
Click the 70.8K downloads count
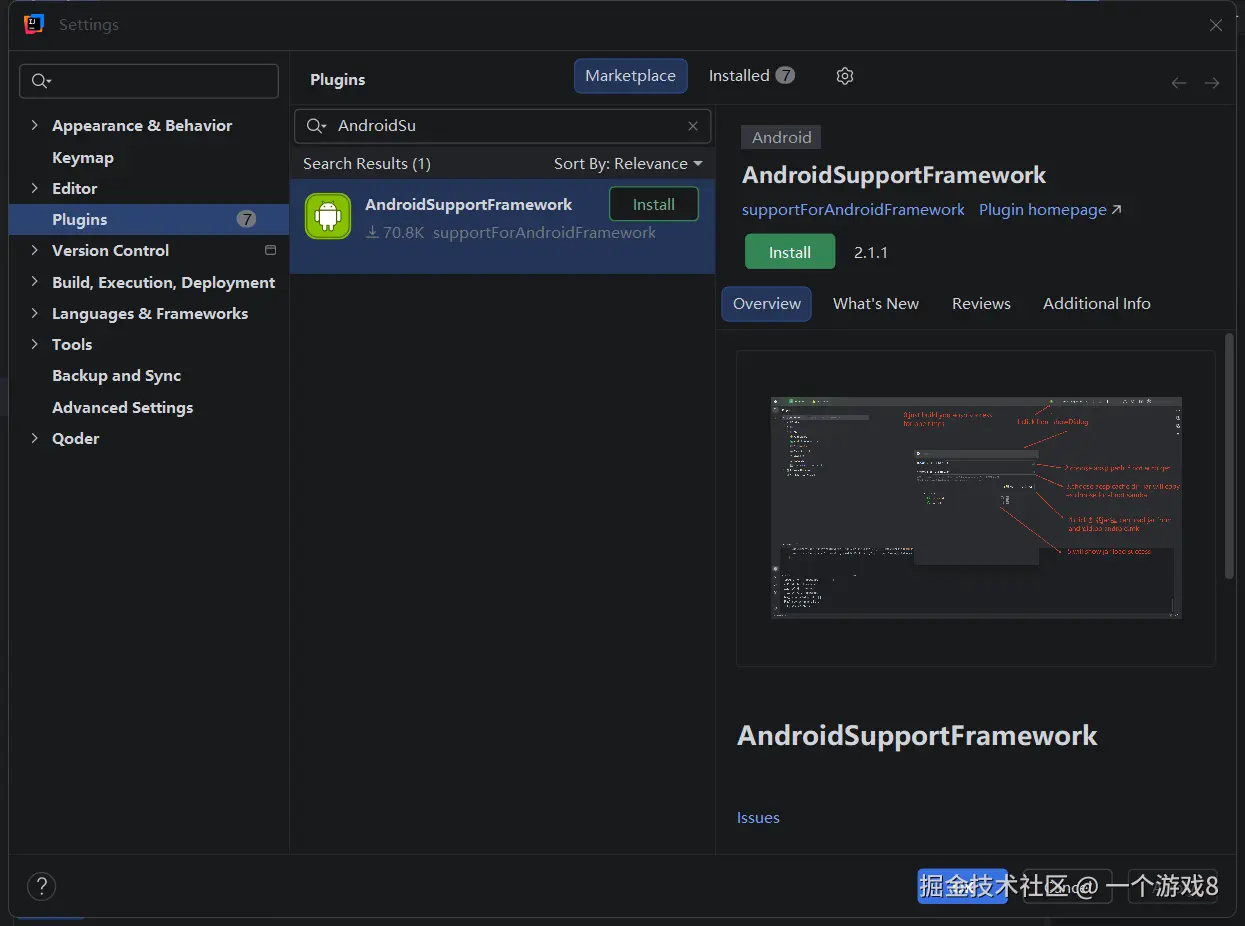395,233
